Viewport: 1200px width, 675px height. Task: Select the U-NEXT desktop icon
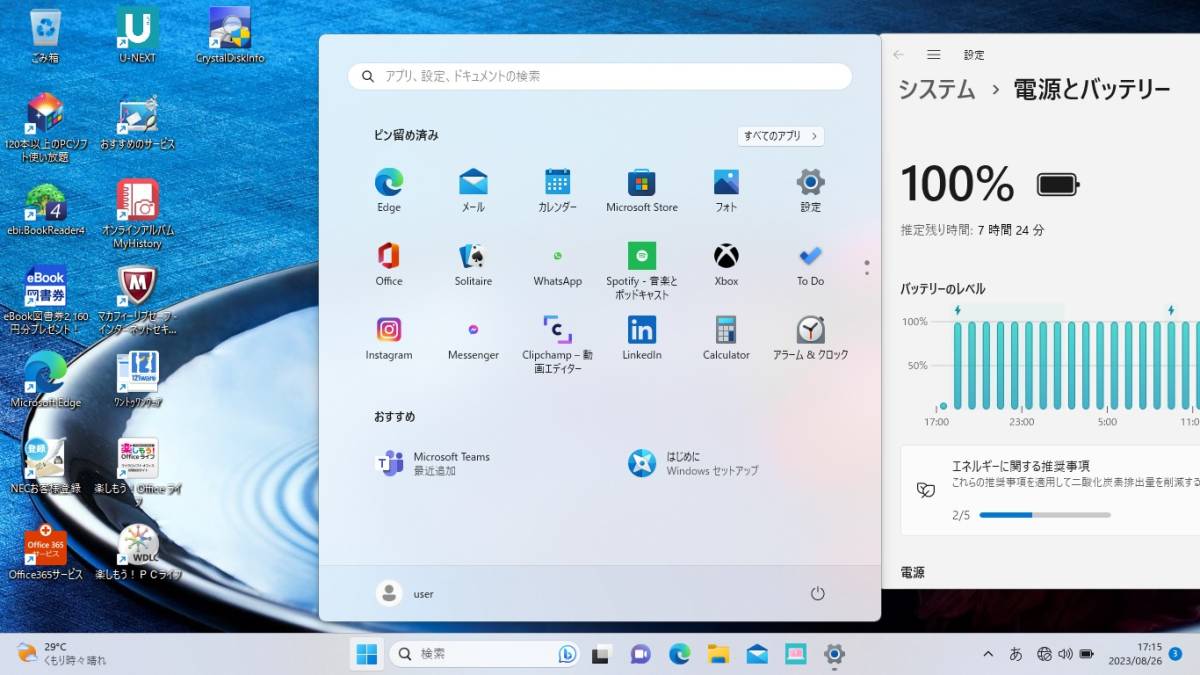point(137,35)
